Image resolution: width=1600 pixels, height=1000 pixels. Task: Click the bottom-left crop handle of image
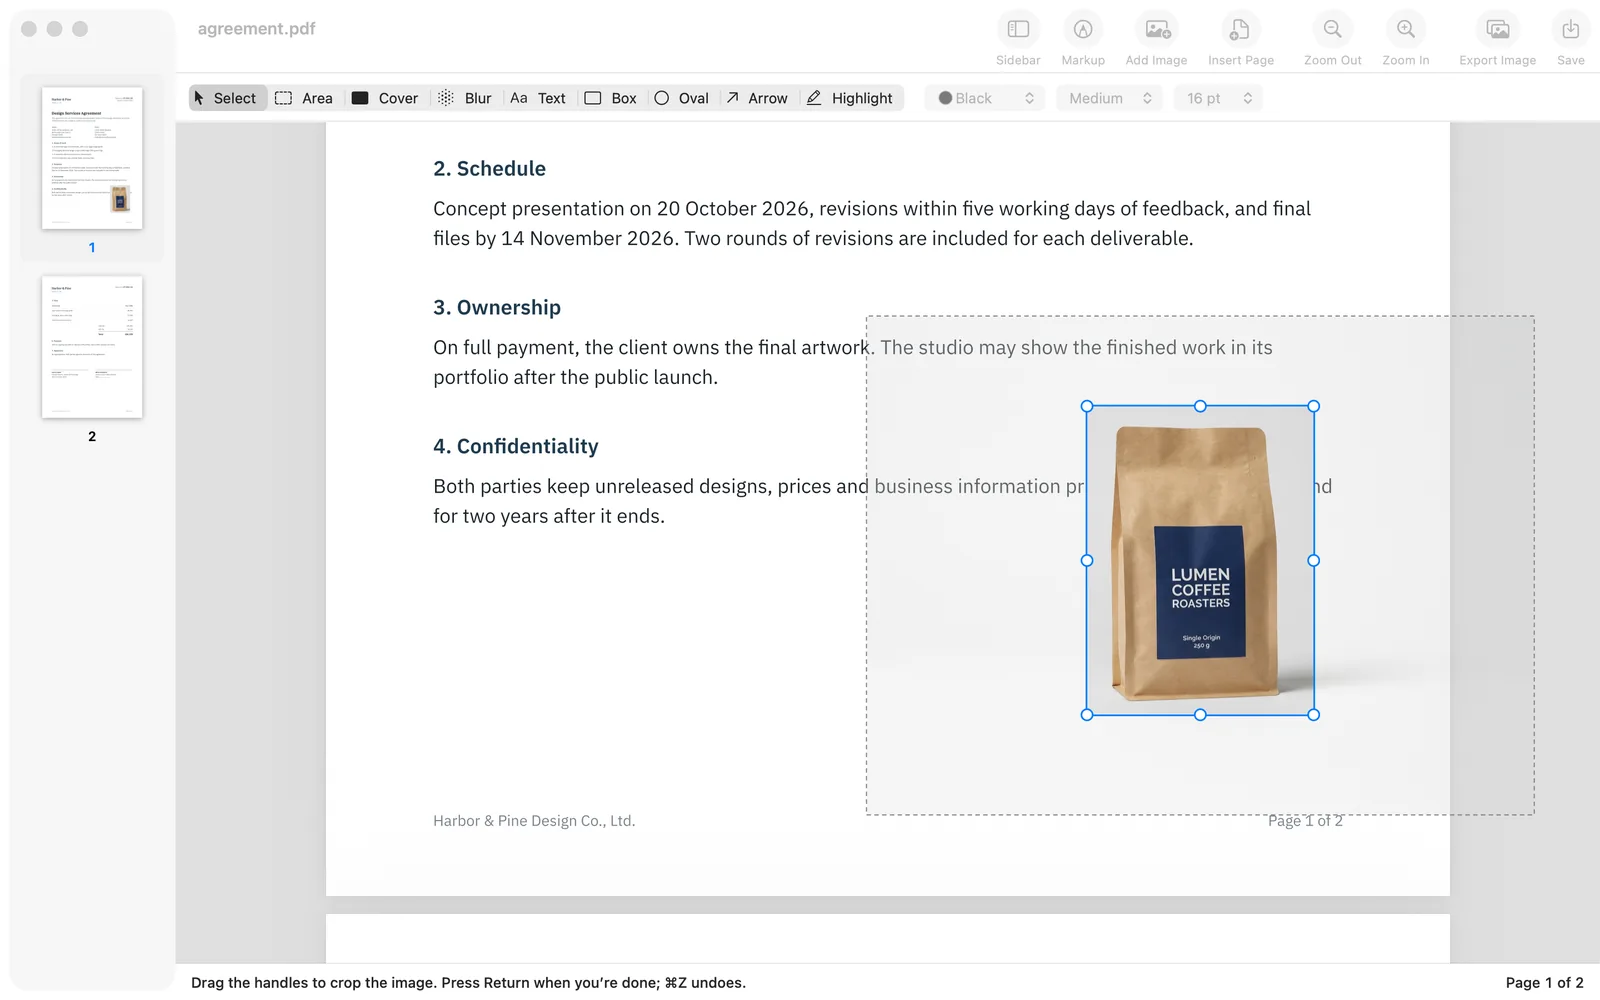point(1087,715)
